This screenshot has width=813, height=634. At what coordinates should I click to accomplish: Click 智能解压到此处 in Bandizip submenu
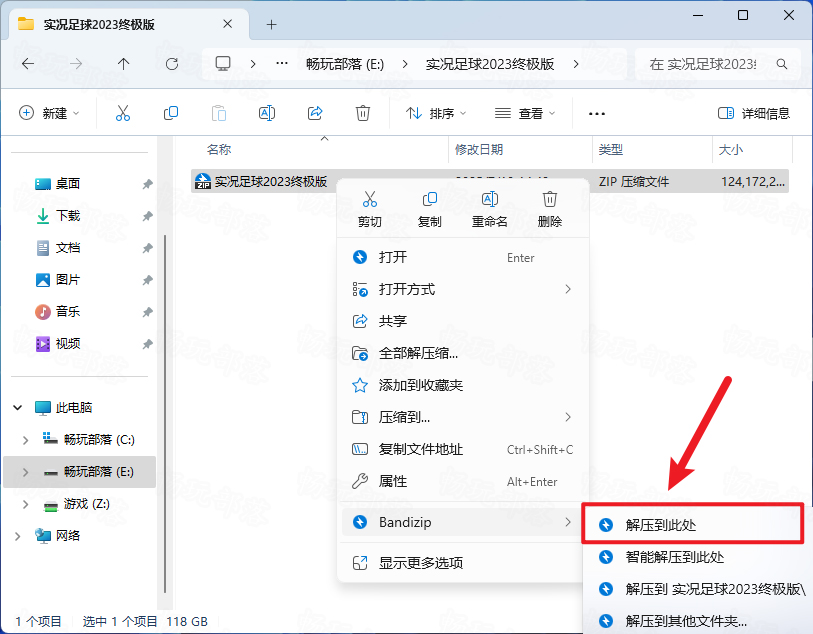pyautogui.click(x=697, y=557)
